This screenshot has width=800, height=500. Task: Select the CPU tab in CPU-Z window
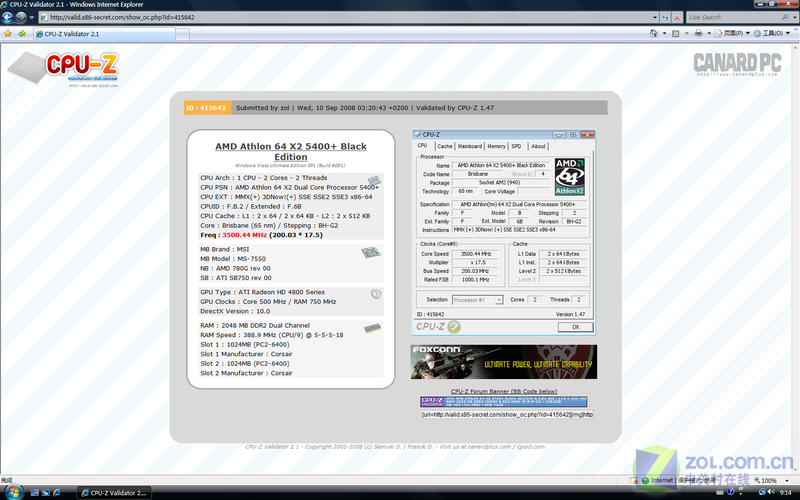422,146
